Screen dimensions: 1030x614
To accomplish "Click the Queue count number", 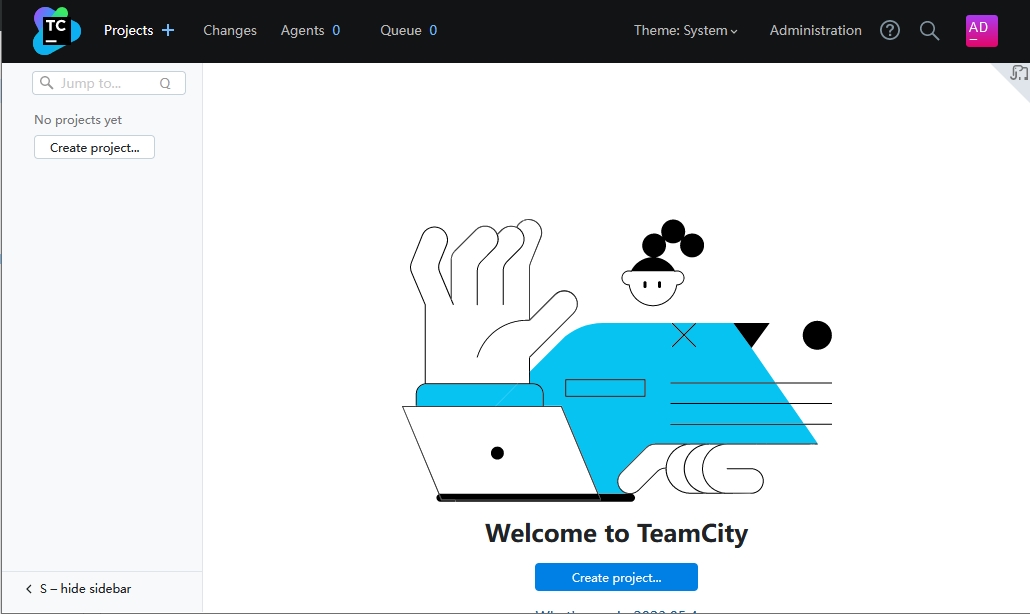I will coord(433,30).
